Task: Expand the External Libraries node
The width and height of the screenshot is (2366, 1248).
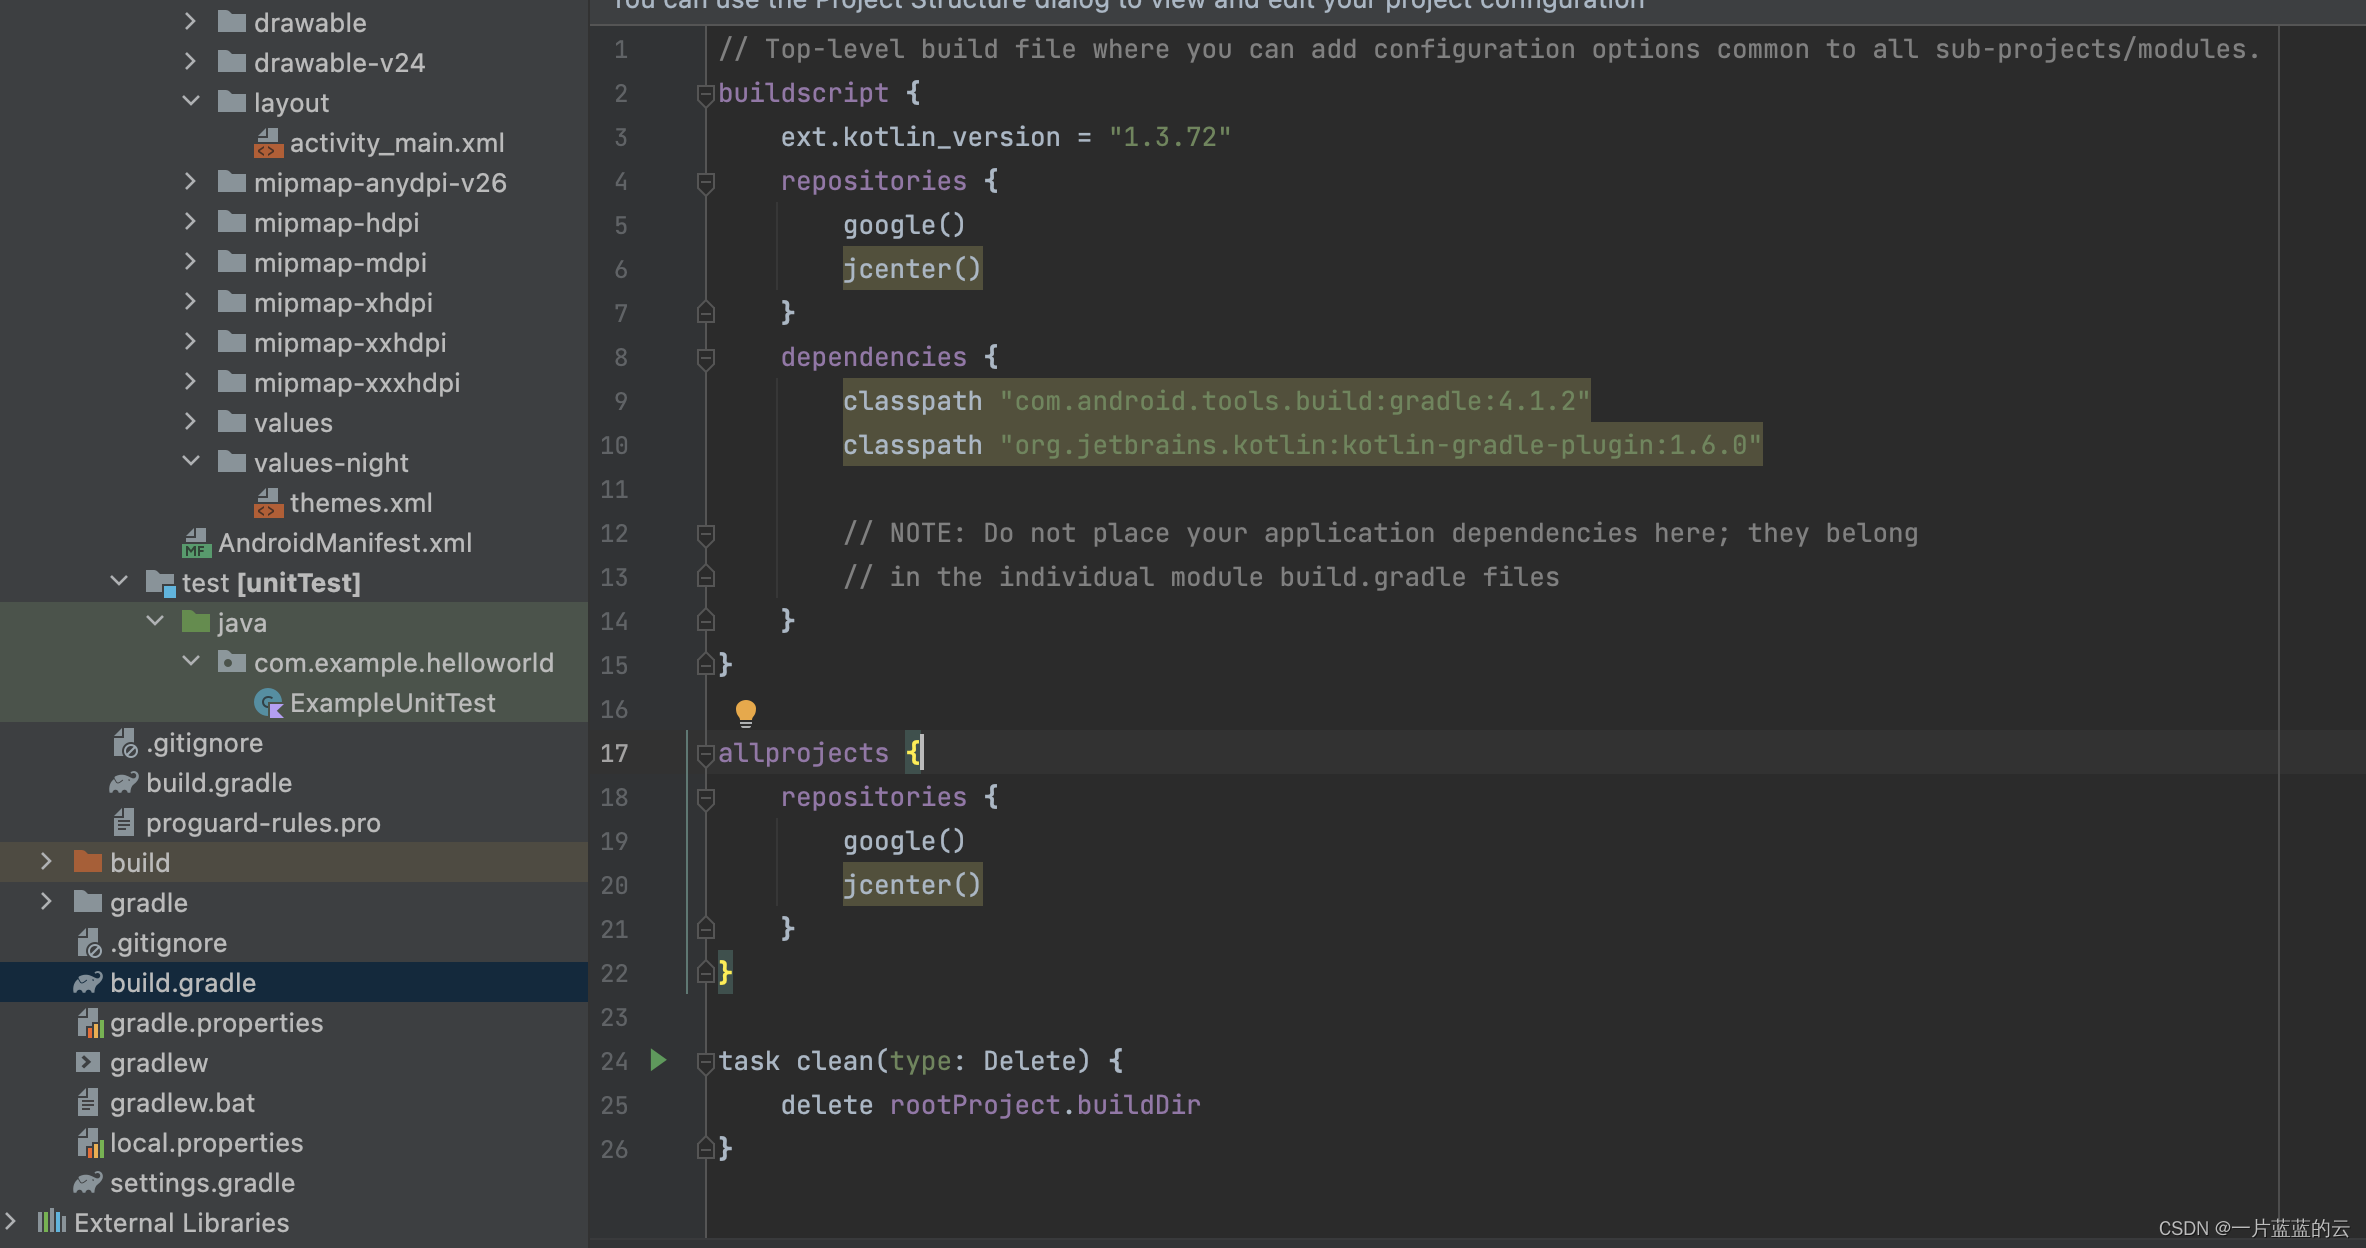Action: (11, 1221)
